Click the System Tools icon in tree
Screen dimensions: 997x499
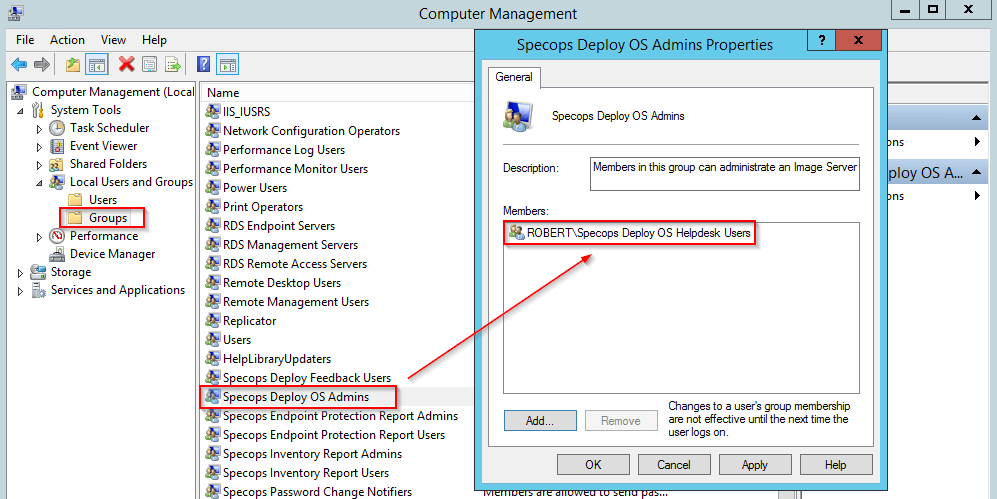tap(38, 110)
